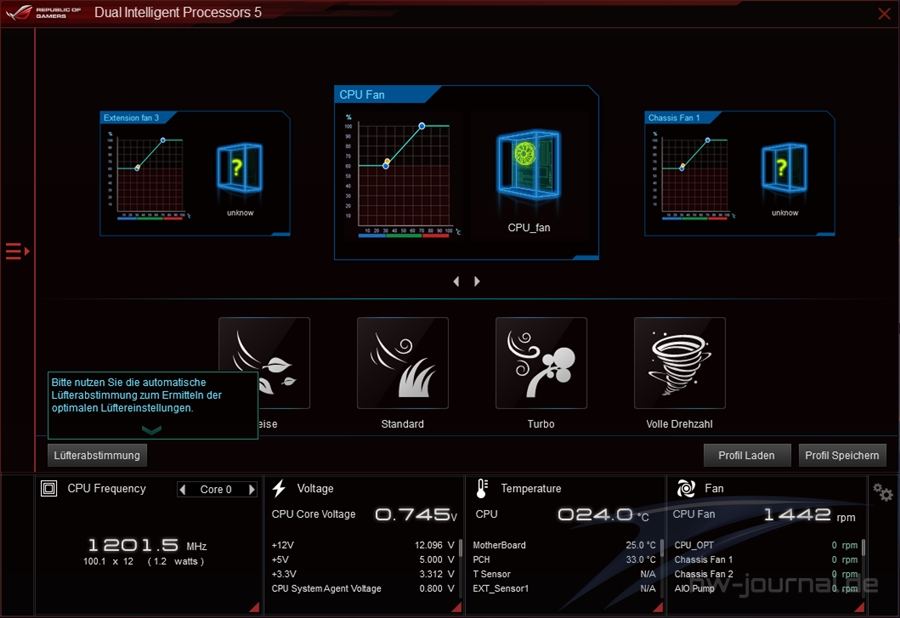This screenshot has width=900, height=618.
Task: Click the unknown device icon for Extension fan 3
Action: (x=239, y=168)
